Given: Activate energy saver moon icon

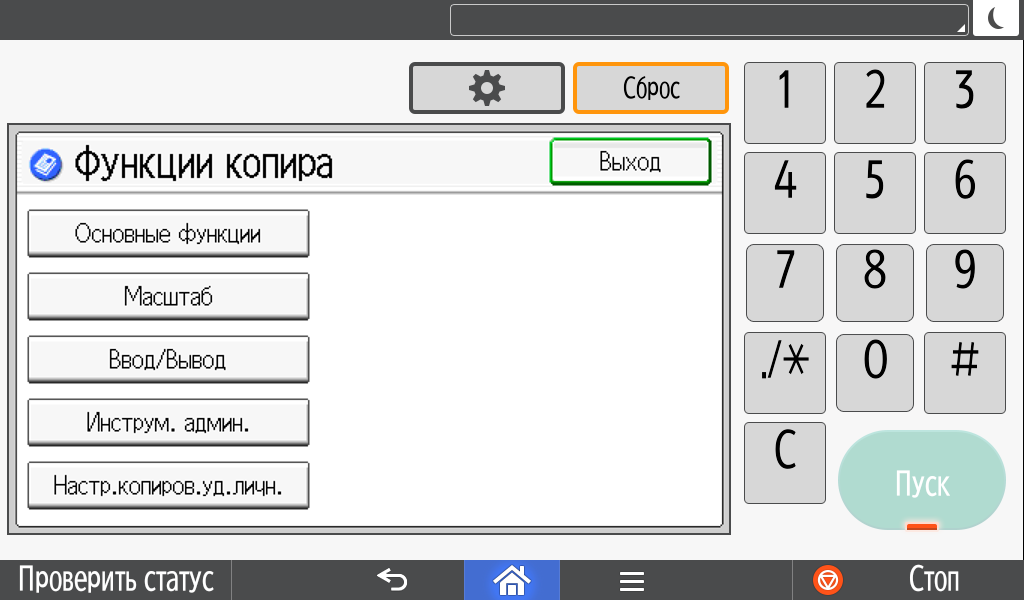Looking at the screenshot, I should pyautogui.click(x=996, y=18).
